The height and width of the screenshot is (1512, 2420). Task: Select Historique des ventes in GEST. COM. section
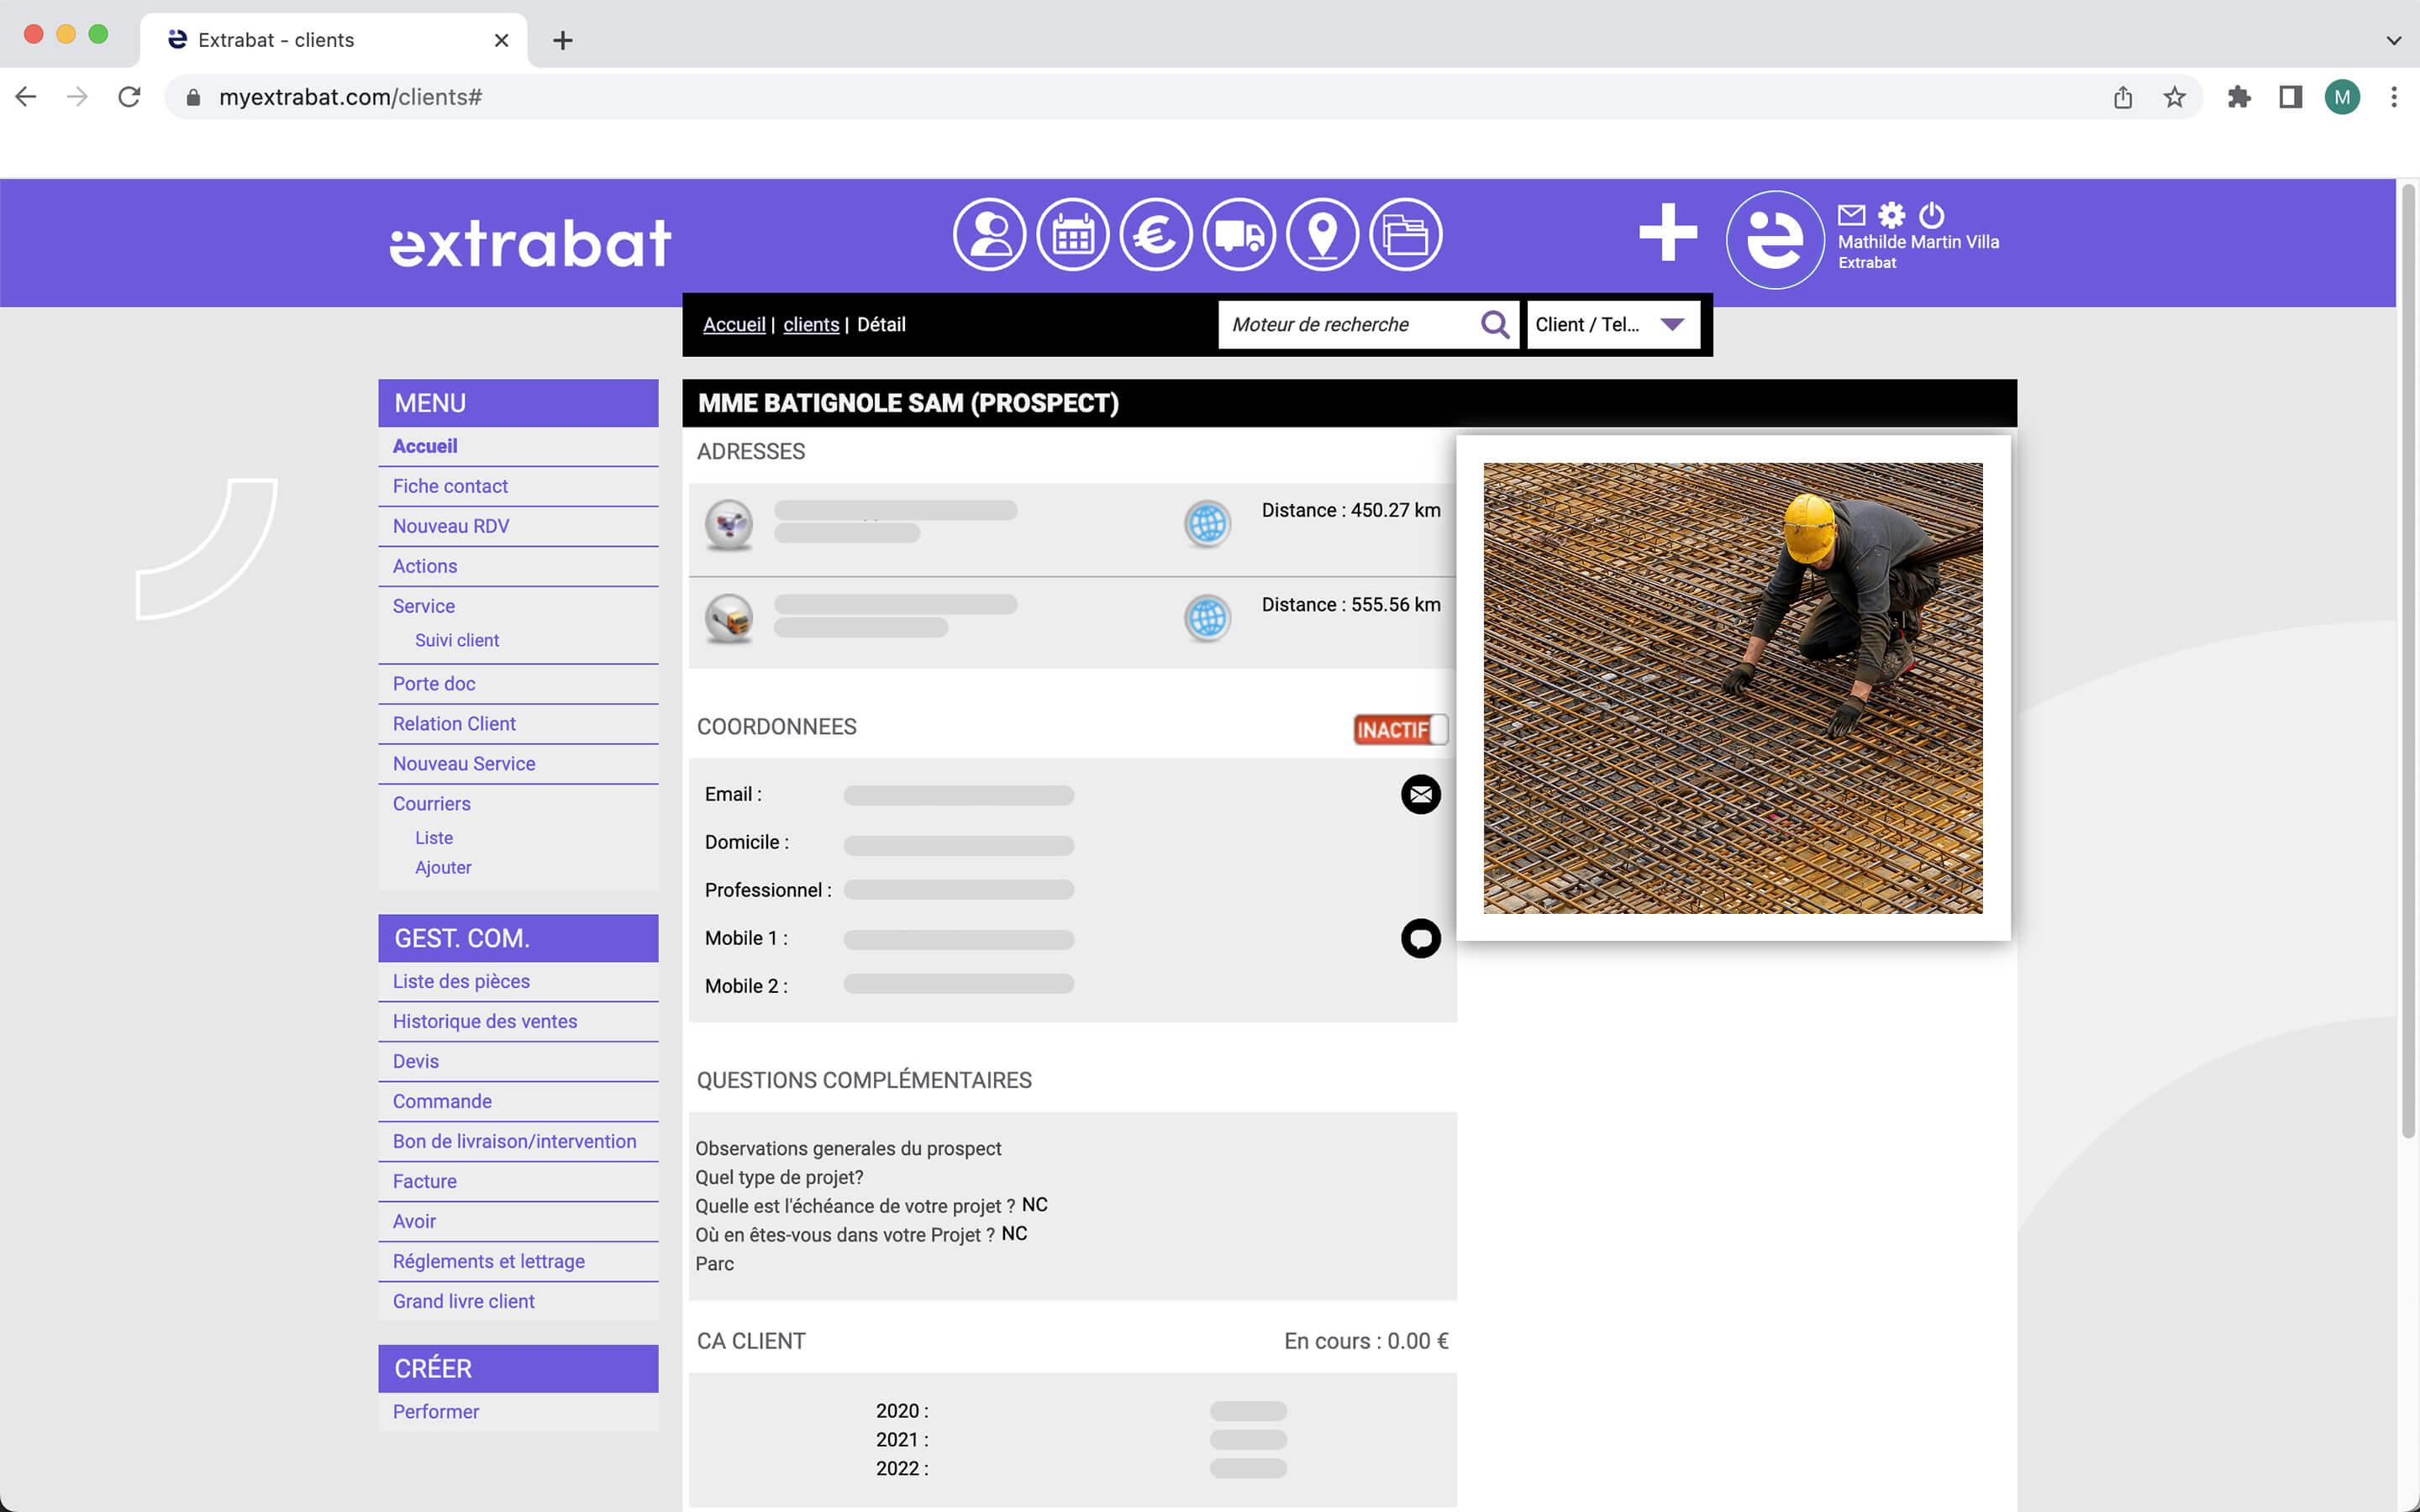point(484,1019)
